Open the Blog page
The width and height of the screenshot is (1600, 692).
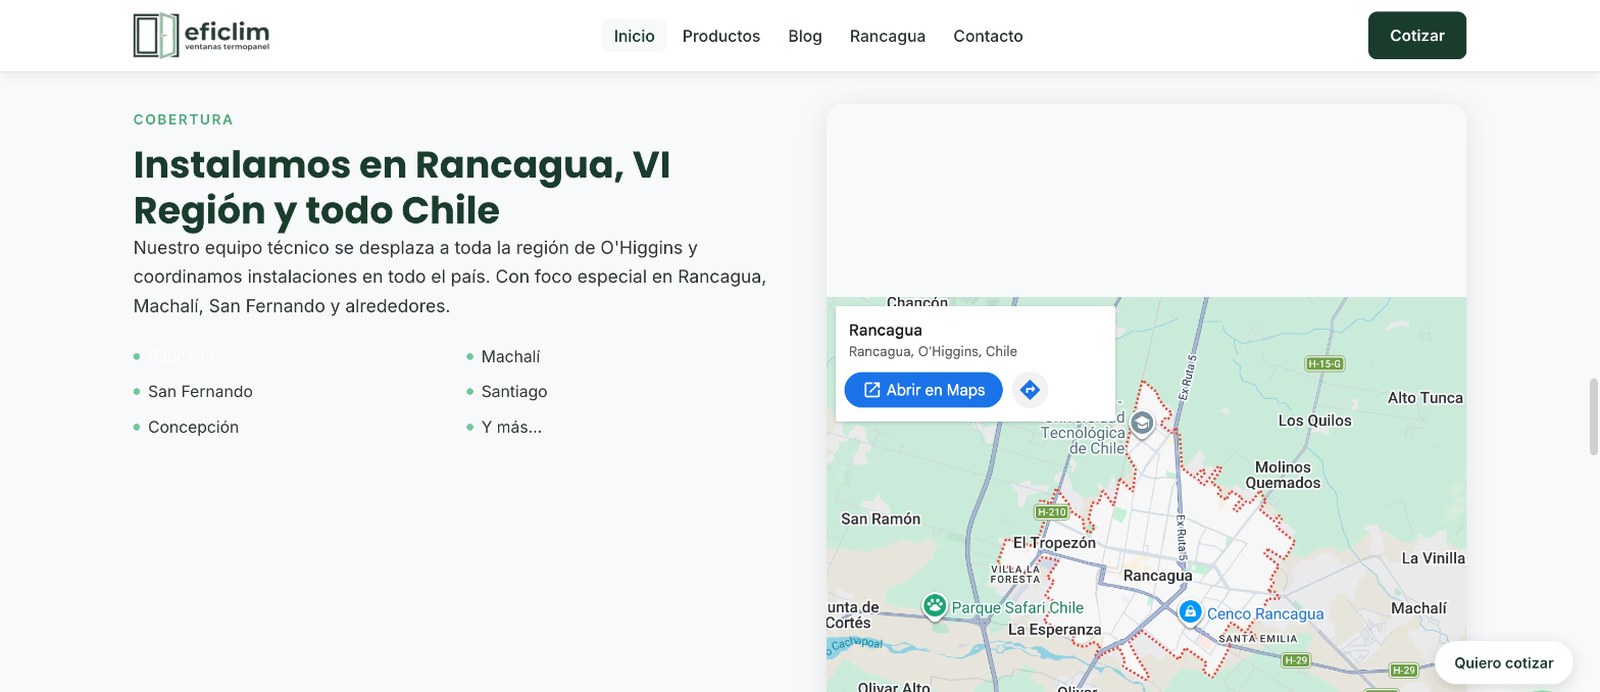pos(805,36)
